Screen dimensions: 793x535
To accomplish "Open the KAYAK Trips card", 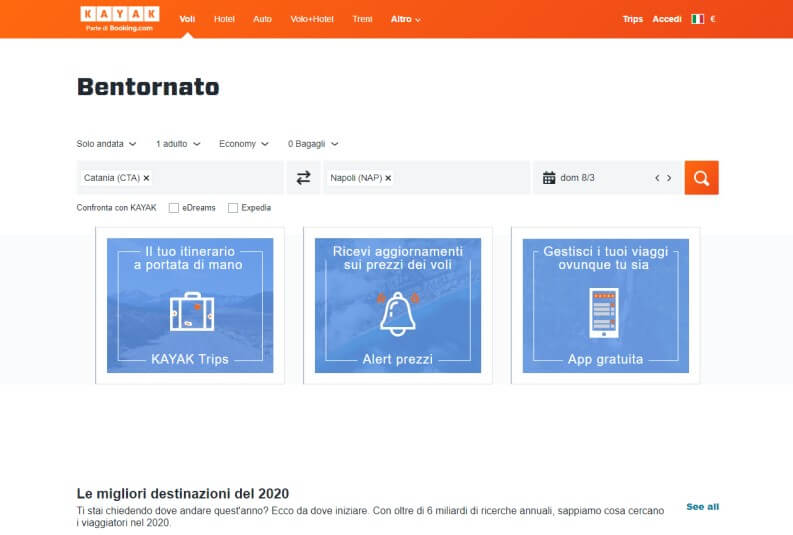I will click(x=190, y=305).
